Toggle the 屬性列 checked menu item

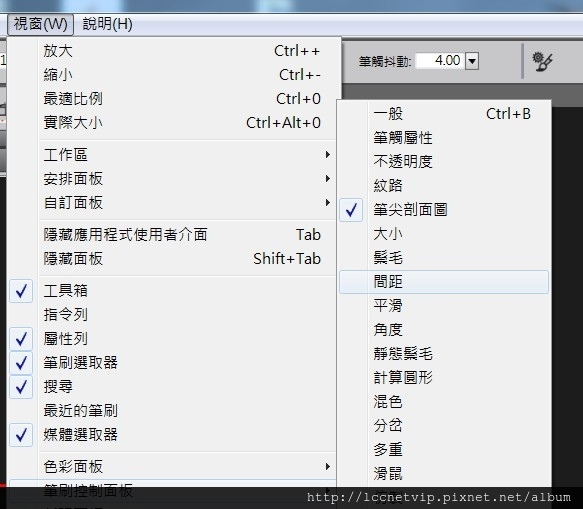click(173, 339)
